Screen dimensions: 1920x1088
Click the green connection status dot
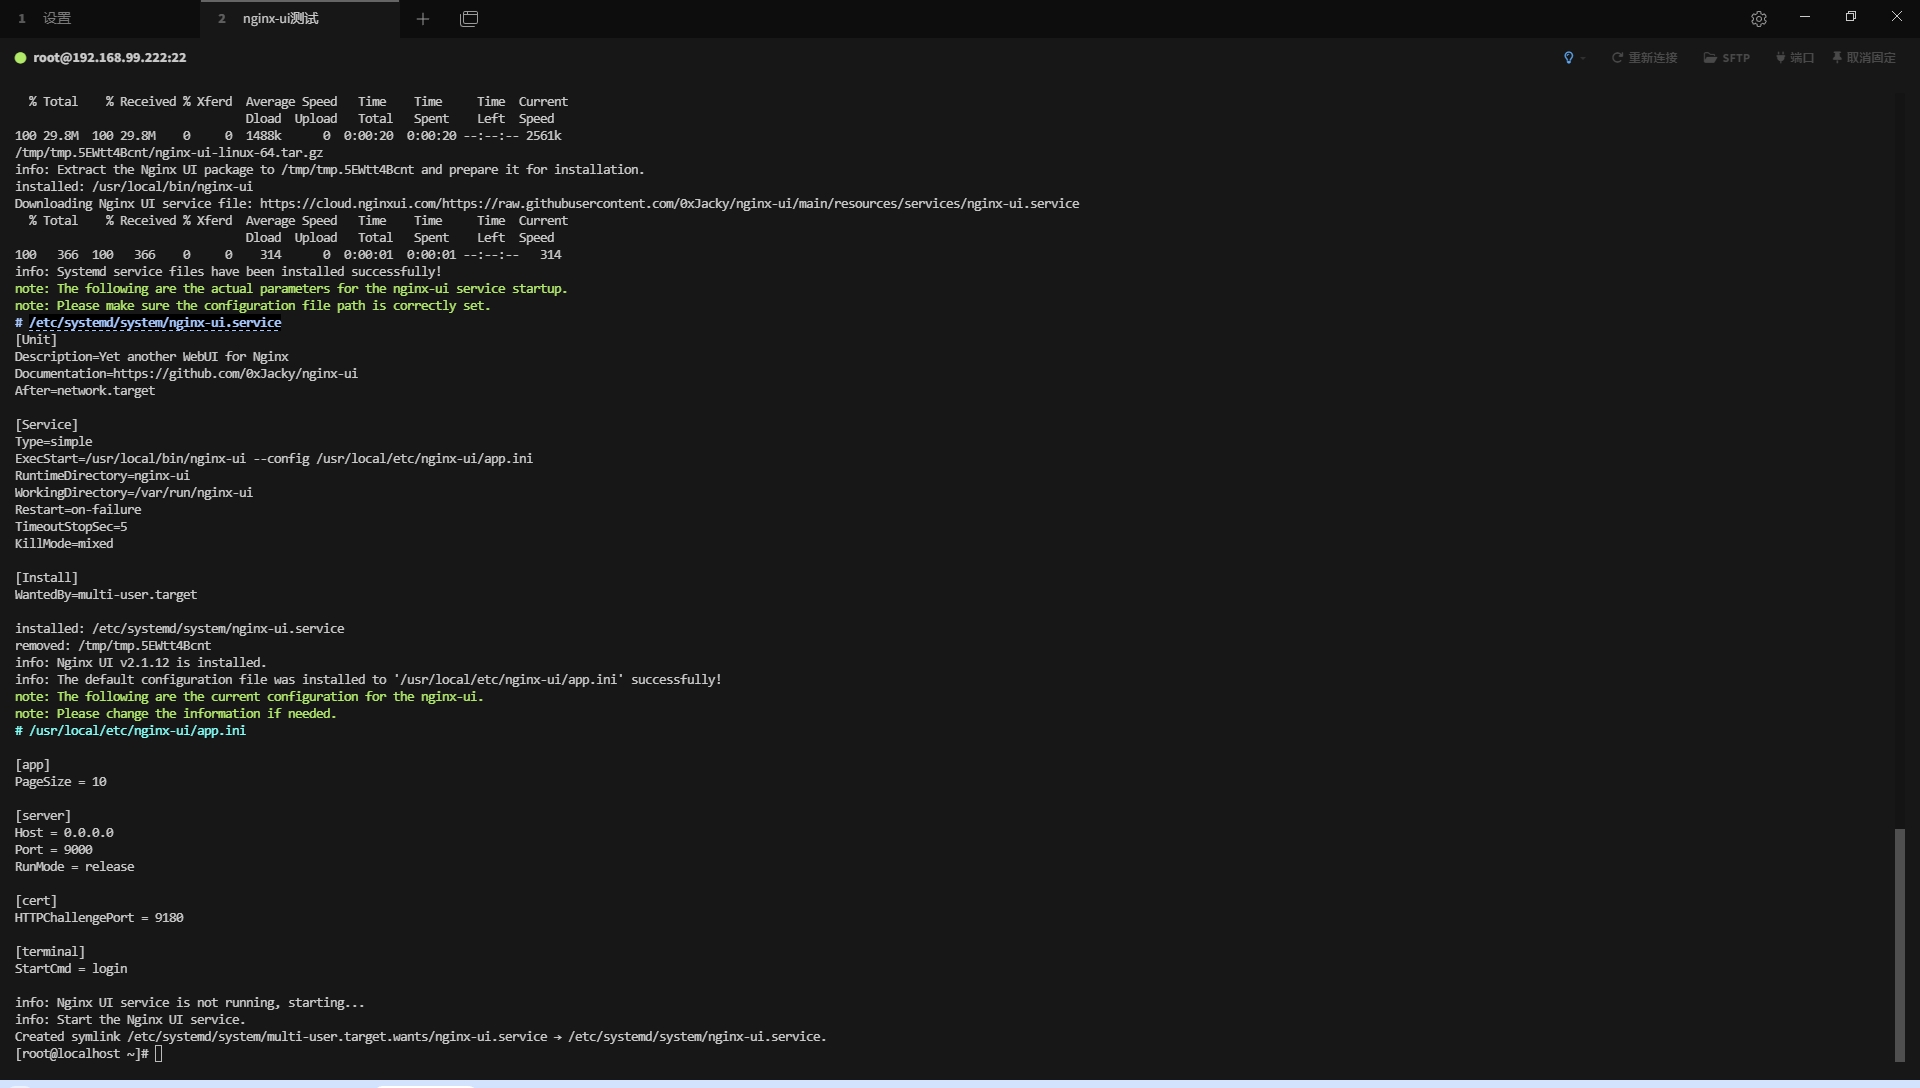point(20,58)
